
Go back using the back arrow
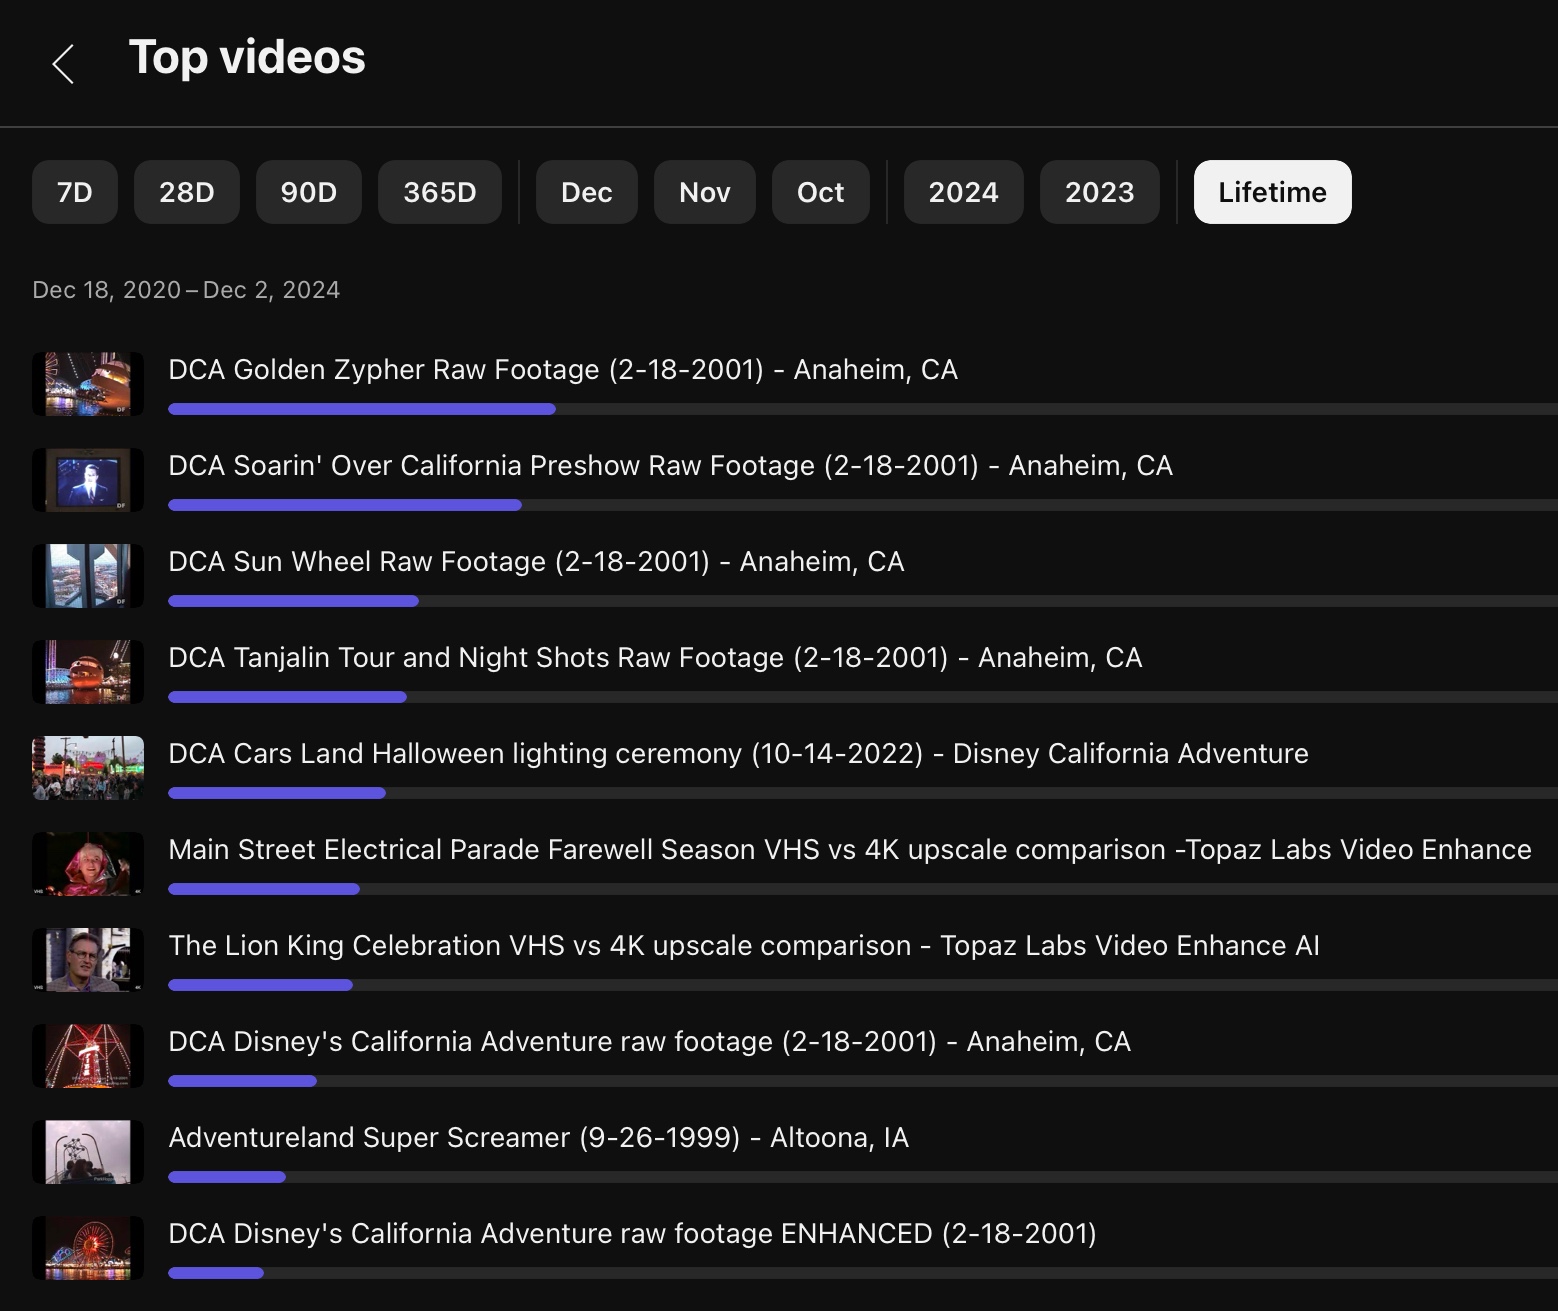click(x=63, y=64)
